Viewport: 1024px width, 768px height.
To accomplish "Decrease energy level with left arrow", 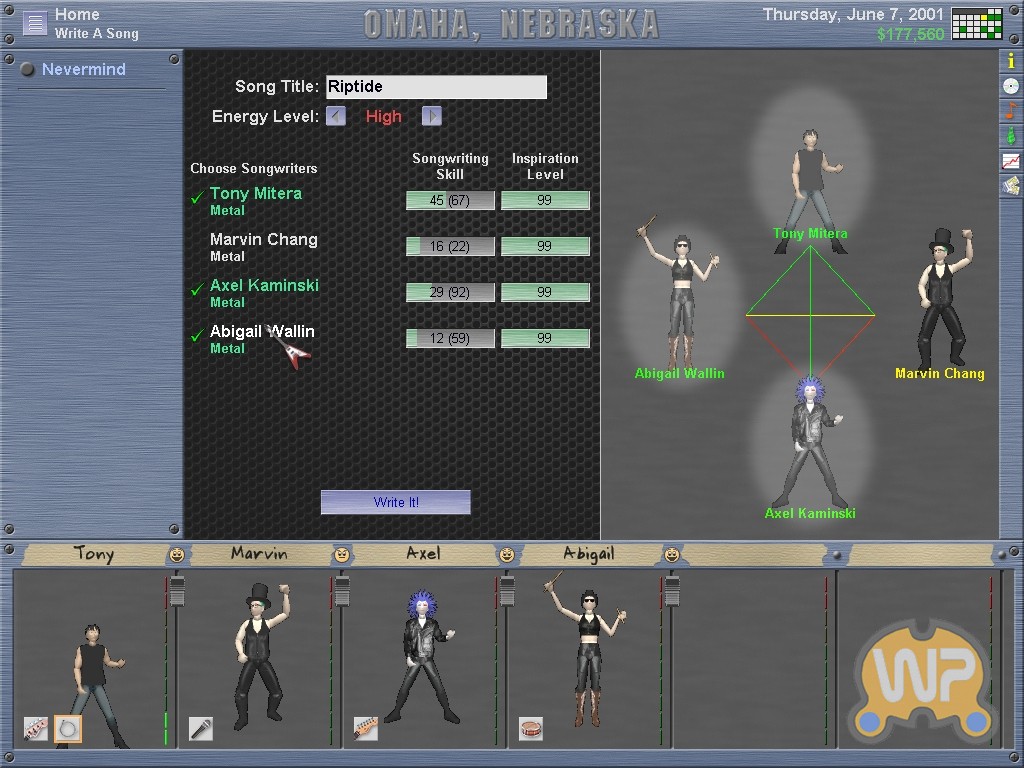I will (x=336, y=116).
